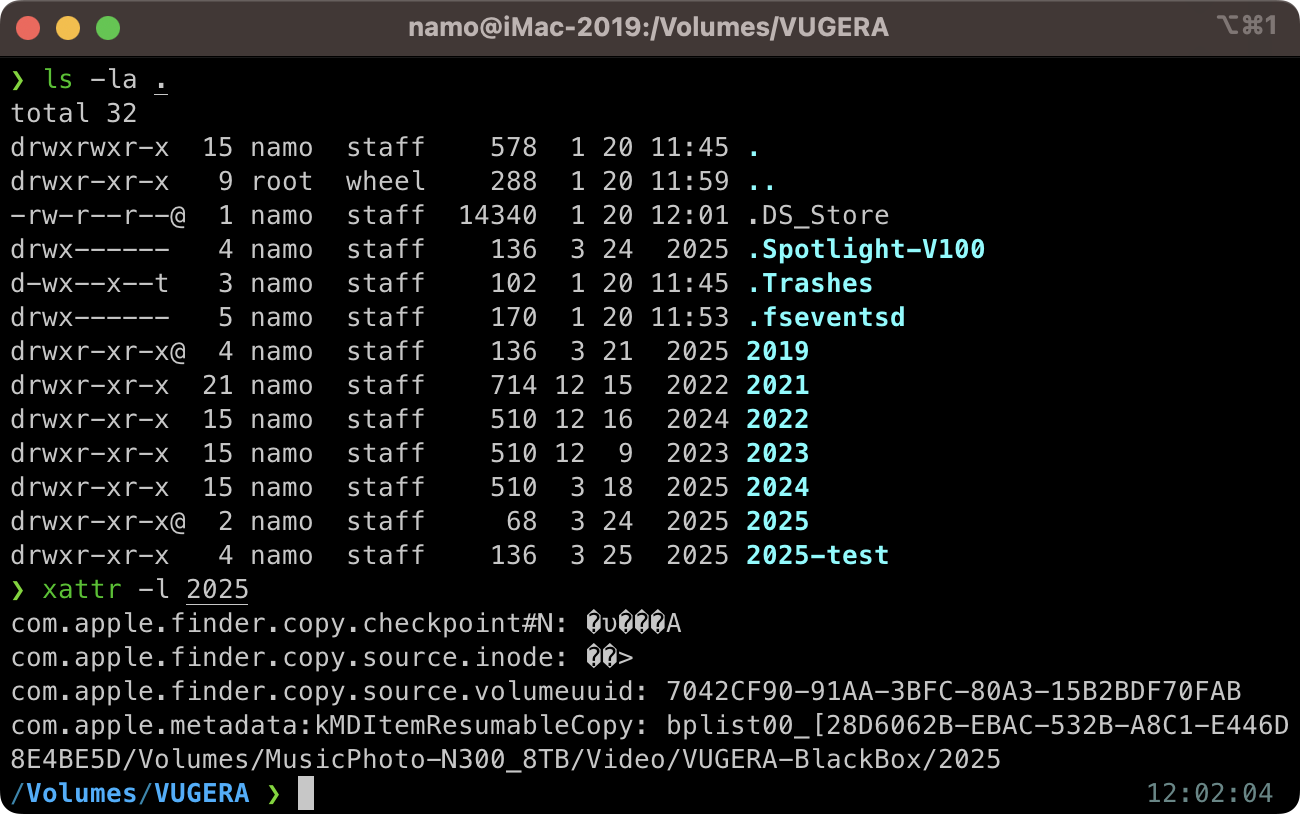Click permissions string drwxrwxr-x

click(x=89, y=148)
